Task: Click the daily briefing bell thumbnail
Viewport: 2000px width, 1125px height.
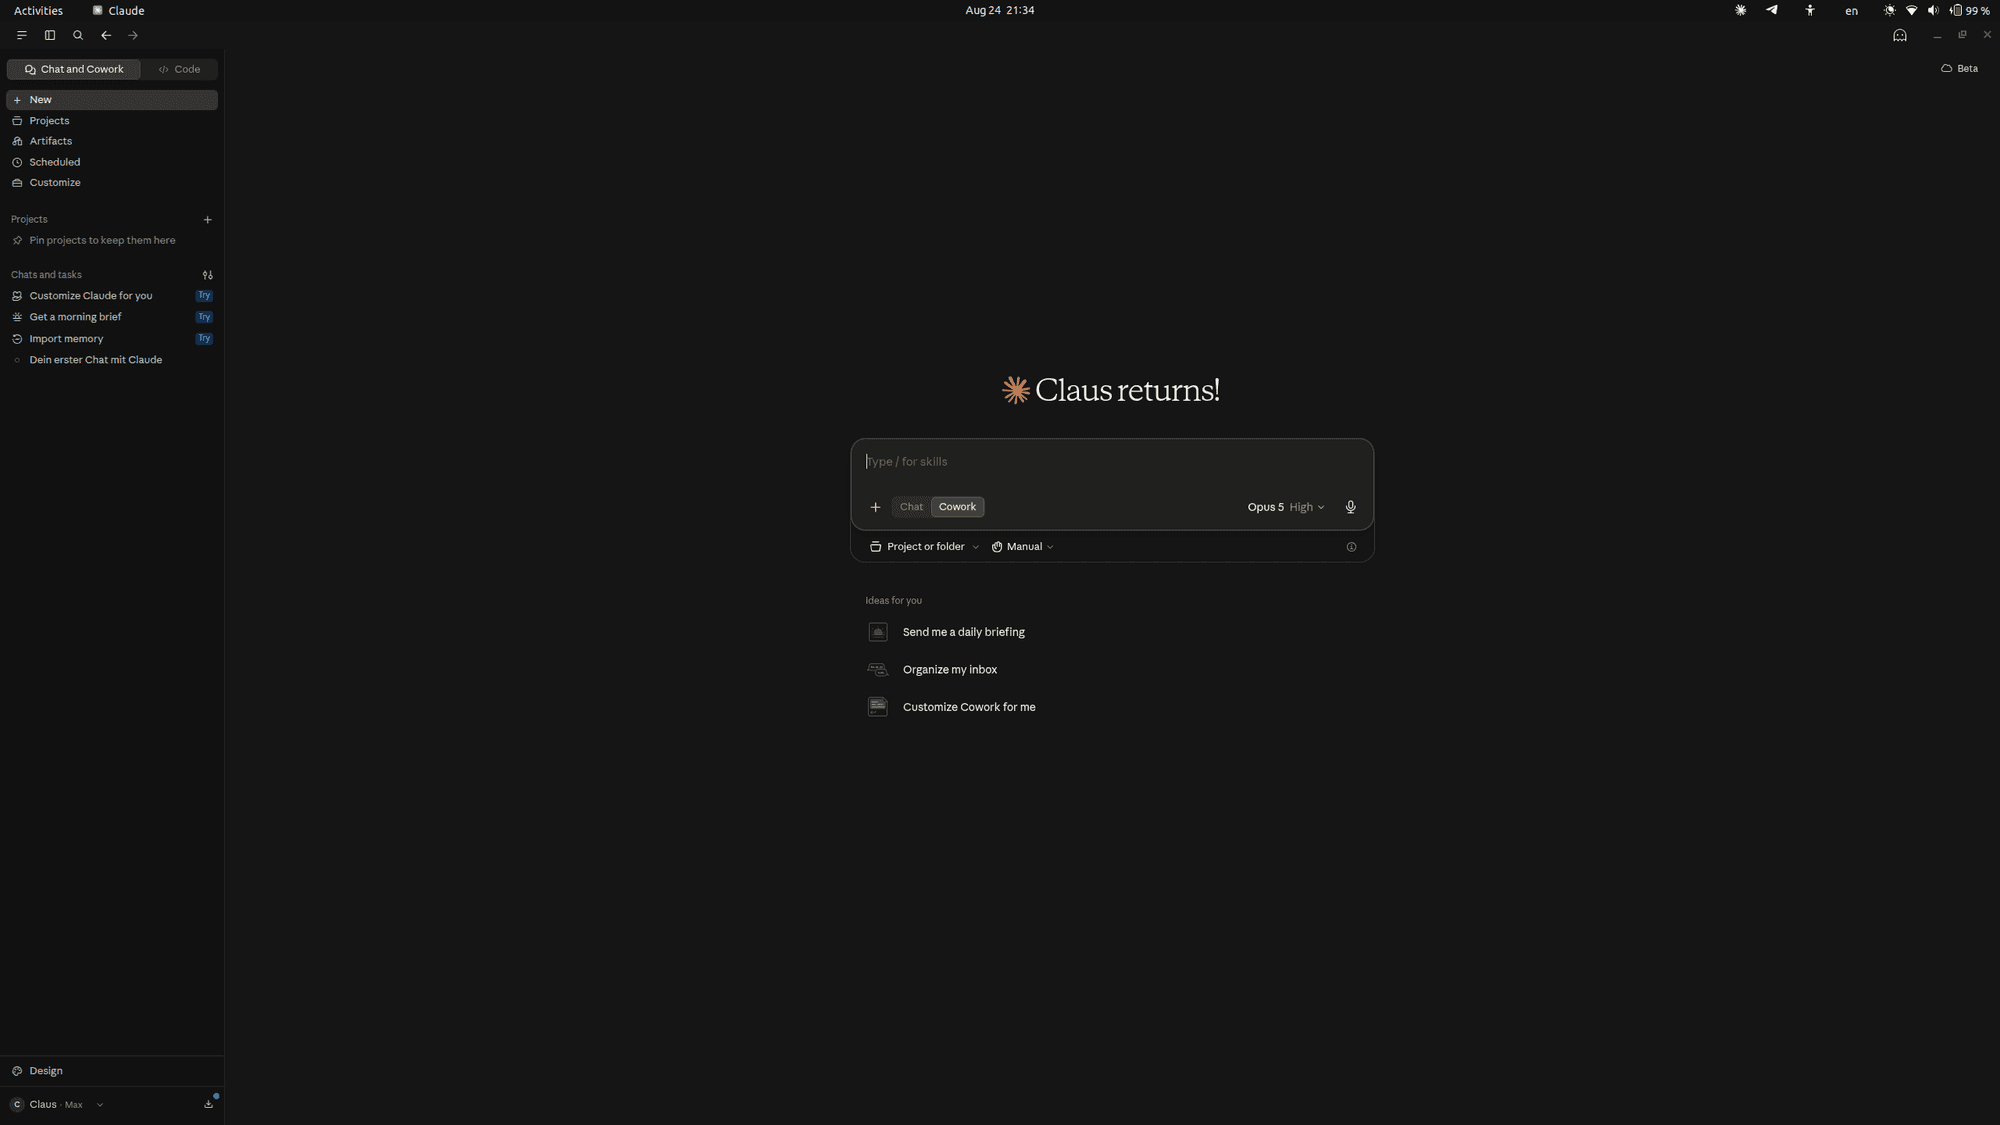Action: point(878,632)
